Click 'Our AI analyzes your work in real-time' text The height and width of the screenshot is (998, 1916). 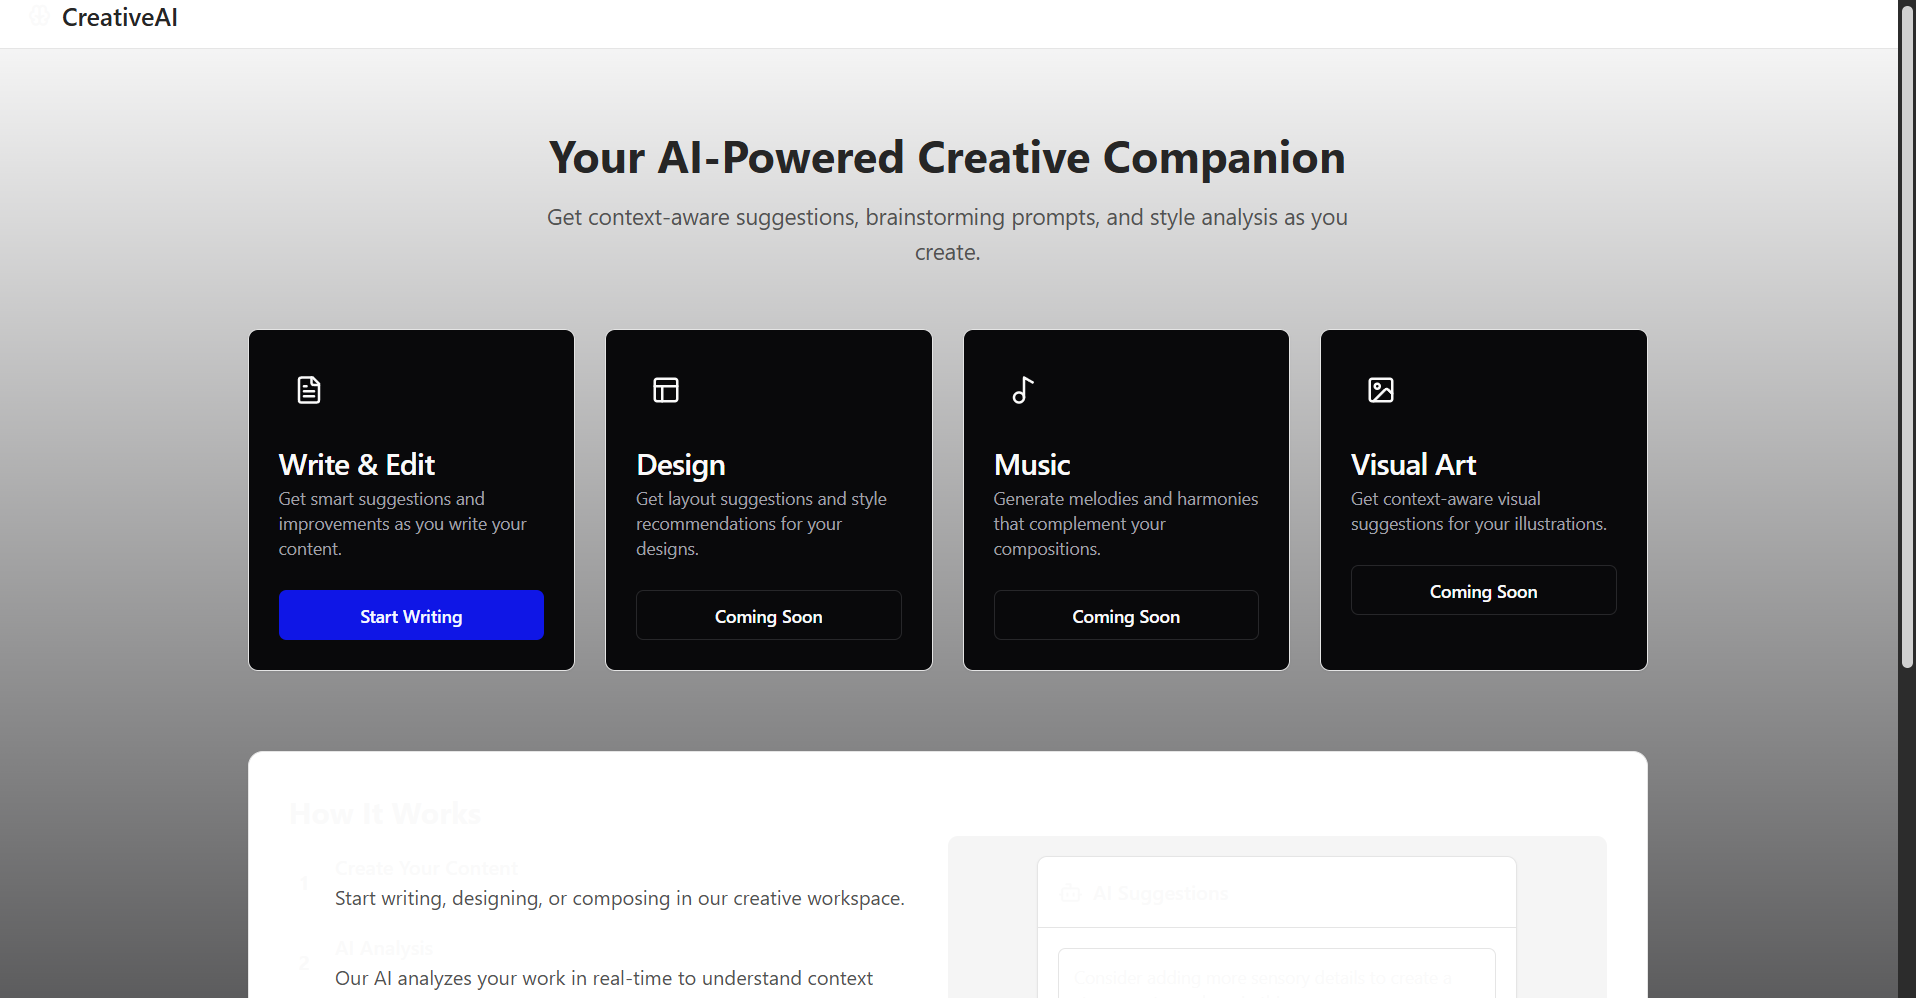click(604, 978)
